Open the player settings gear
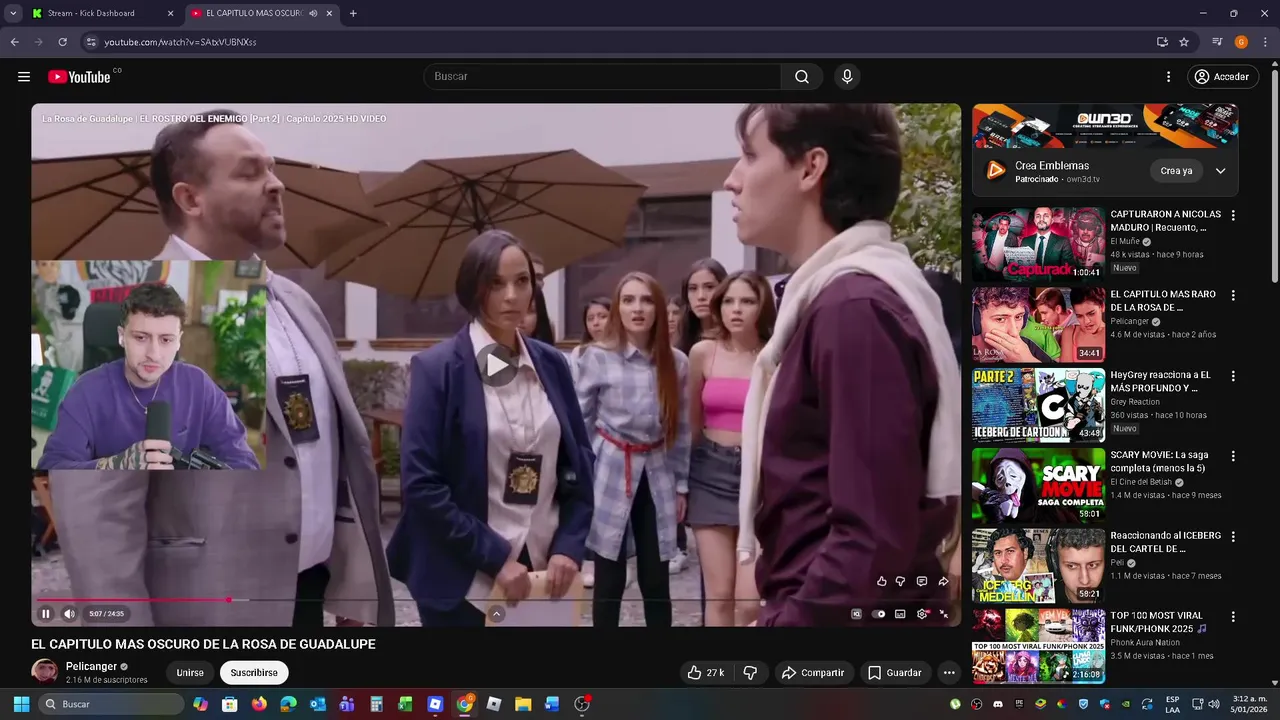Screen dimensions: 1280x720 pyautogui.click(x=922, y=614)
